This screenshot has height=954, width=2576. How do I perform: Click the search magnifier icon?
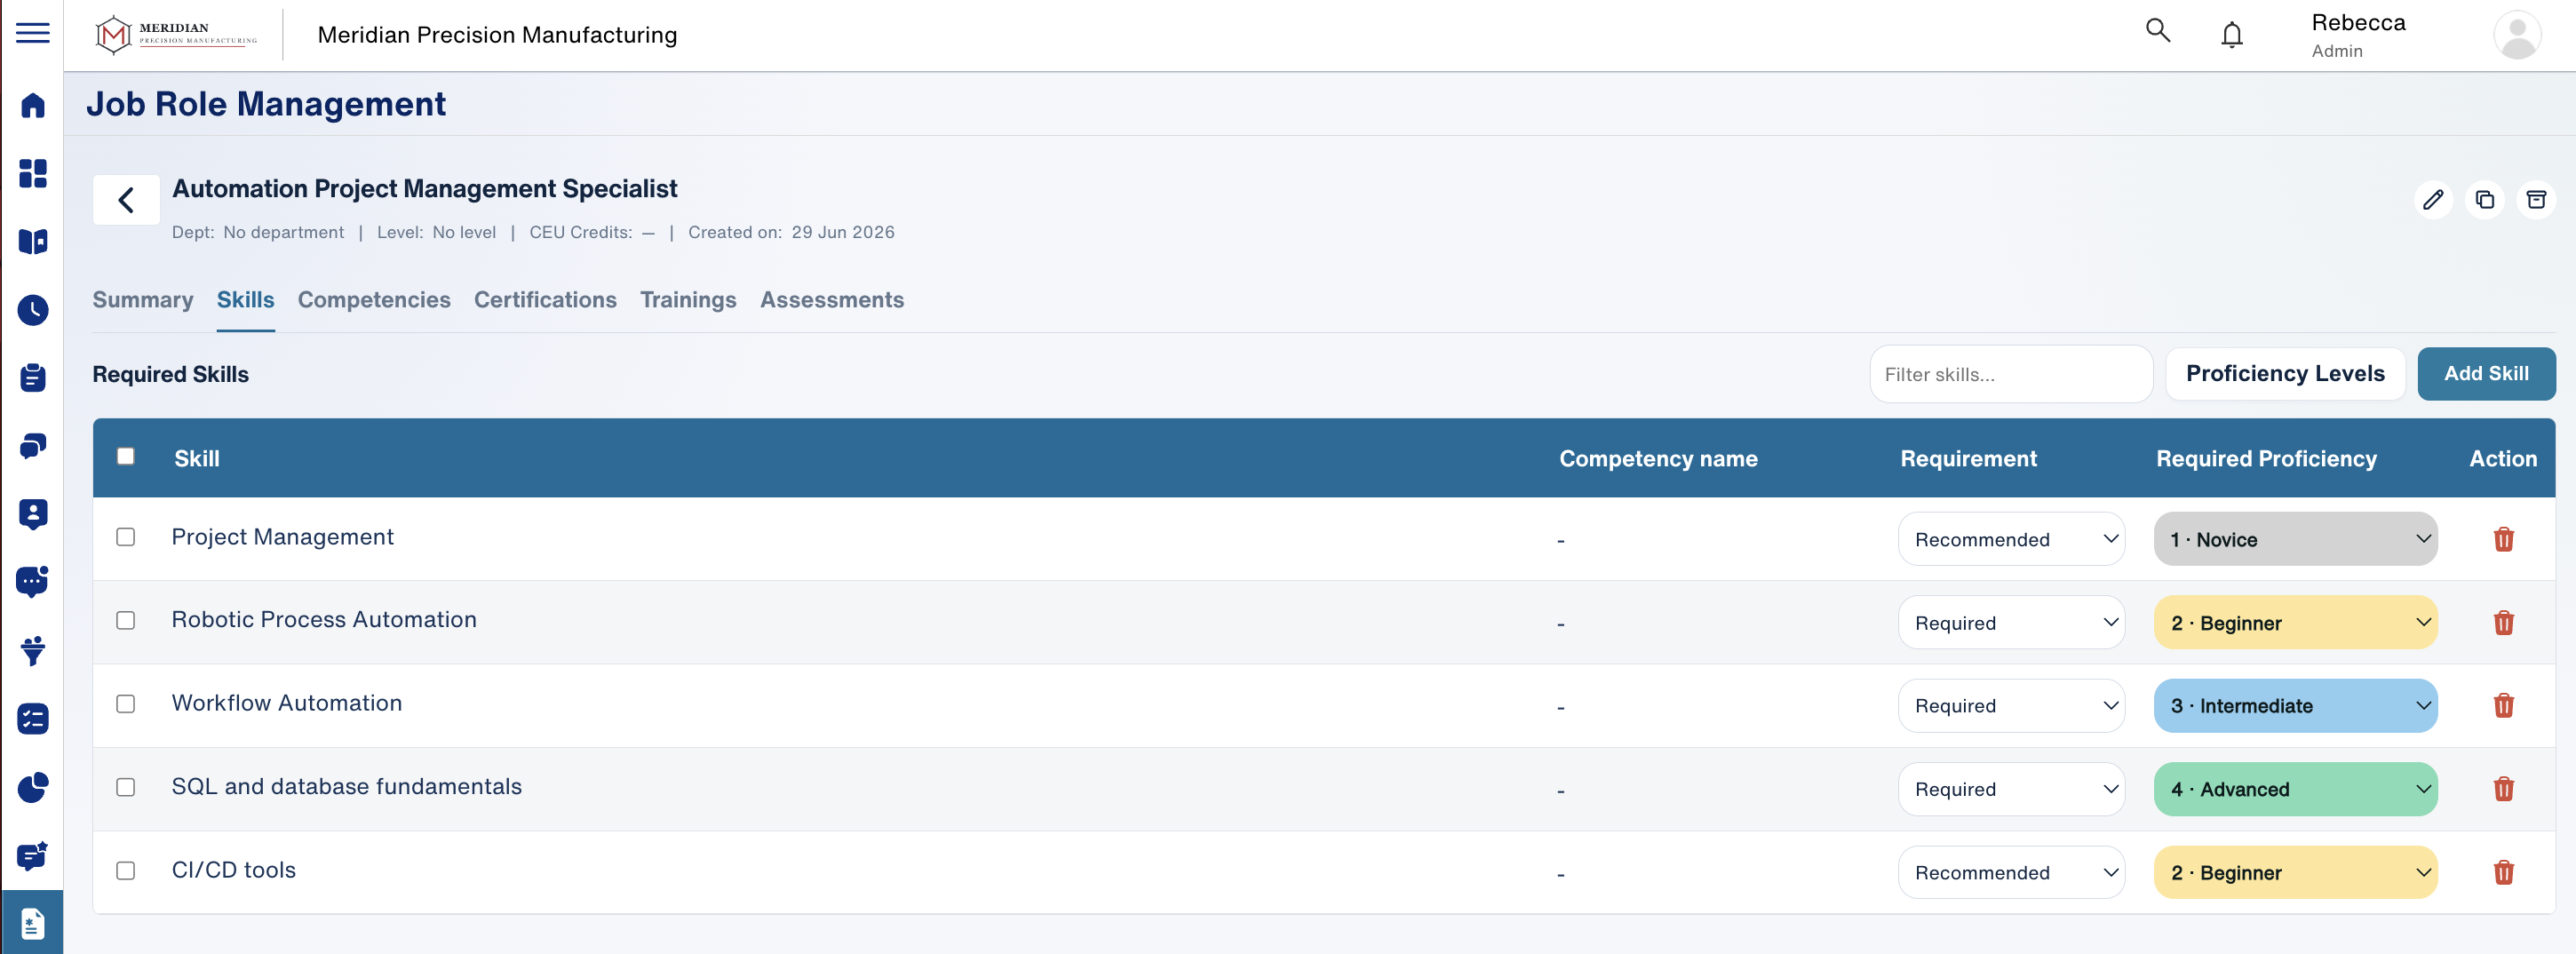pos(2158,31)
